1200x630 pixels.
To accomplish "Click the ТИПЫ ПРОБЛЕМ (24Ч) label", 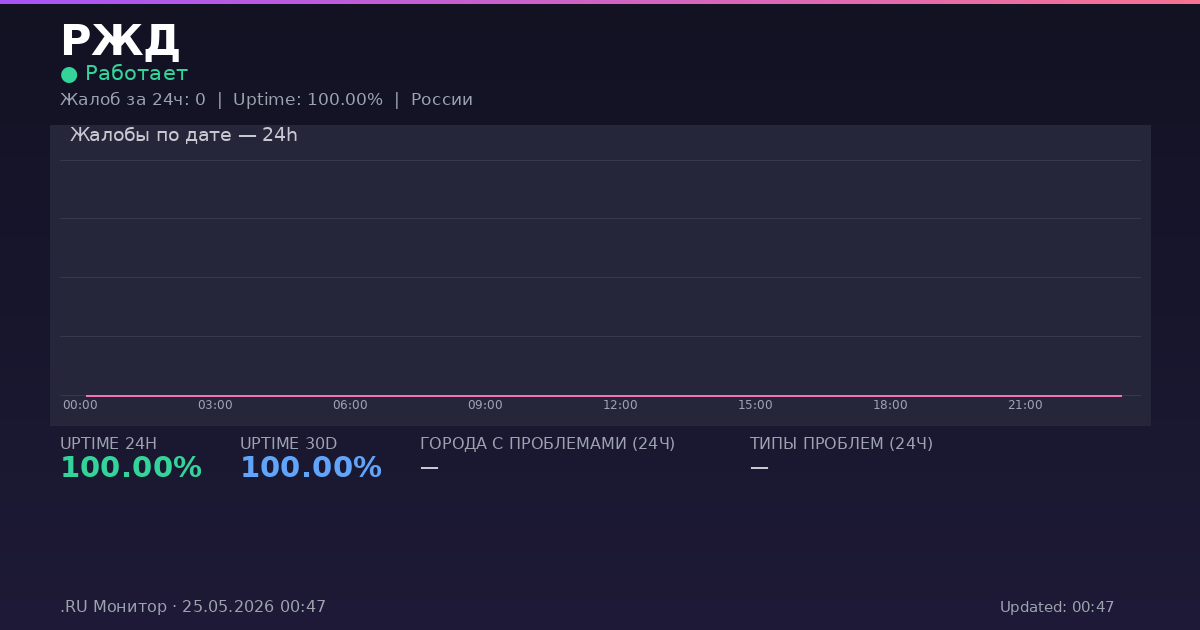I will (x=841, y=444).
